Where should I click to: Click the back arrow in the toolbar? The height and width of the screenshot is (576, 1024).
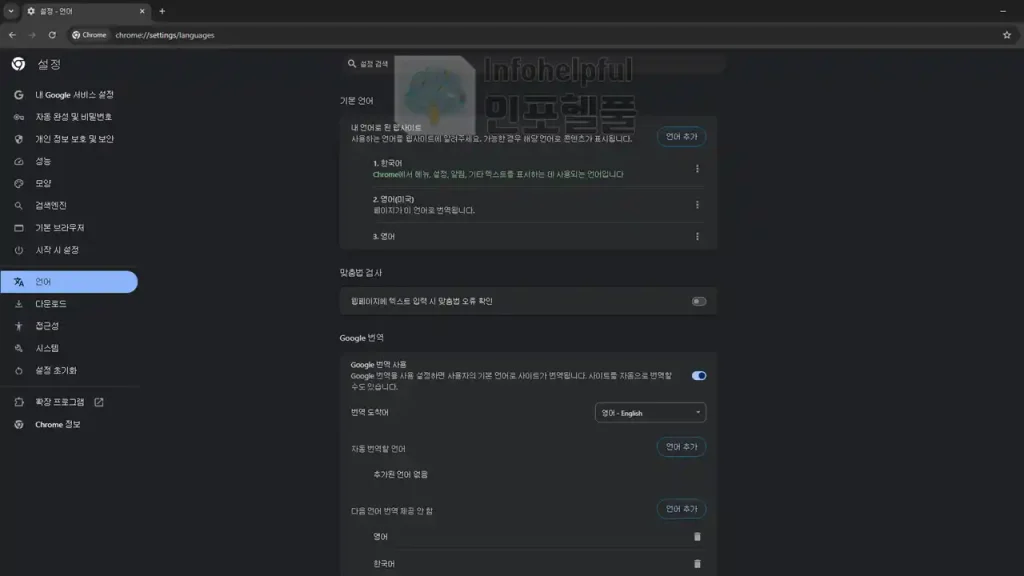[x=12, y=35]
